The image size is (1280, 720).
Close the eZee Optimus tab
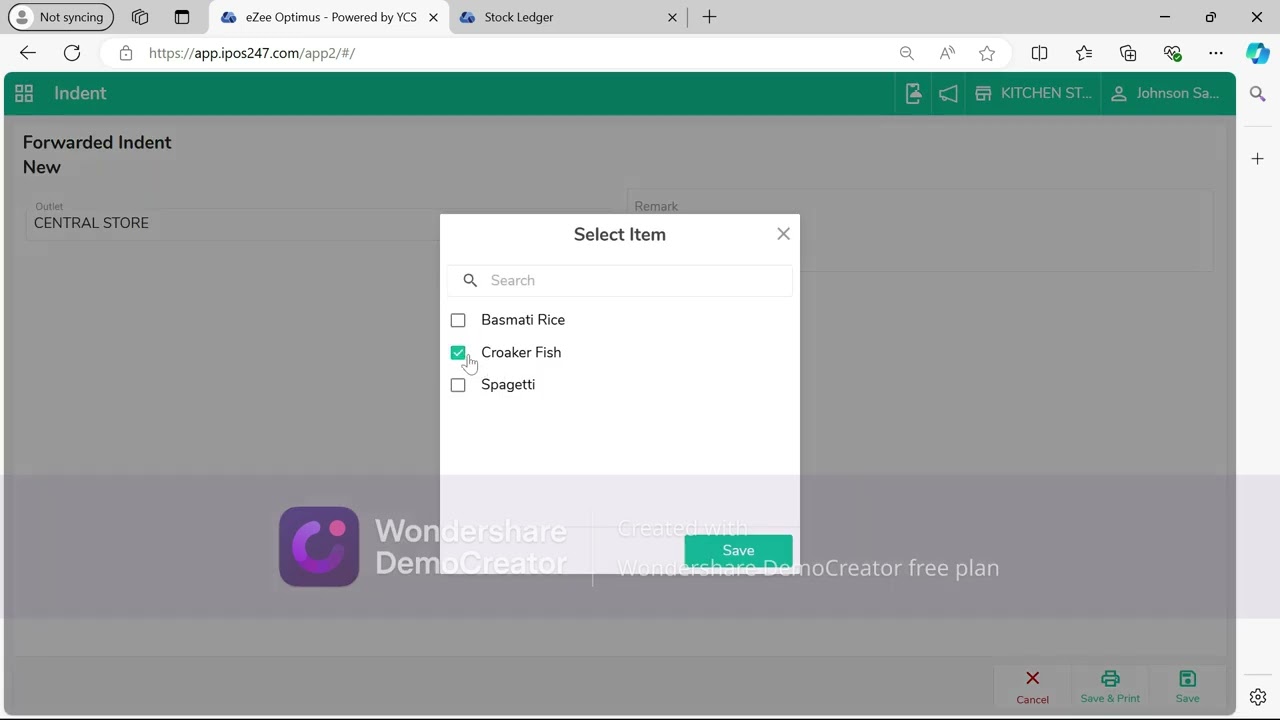pyautogui.click(x=433, y=17)
